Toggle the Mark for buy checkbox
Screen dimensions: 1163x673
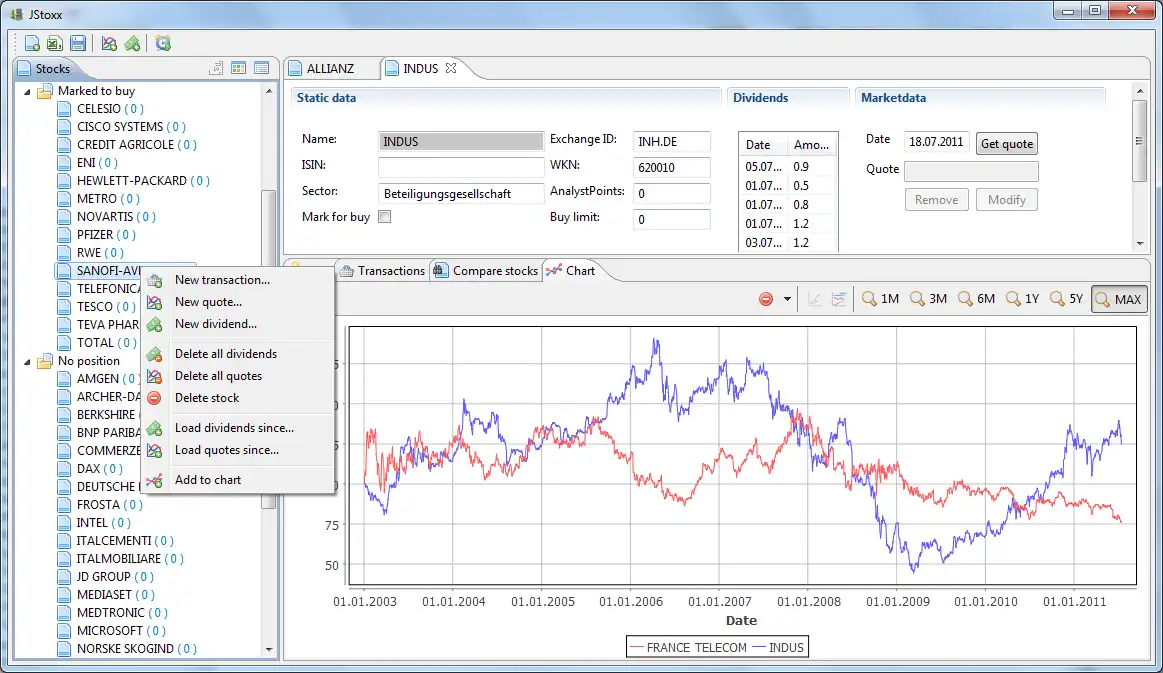pos(385,217)
